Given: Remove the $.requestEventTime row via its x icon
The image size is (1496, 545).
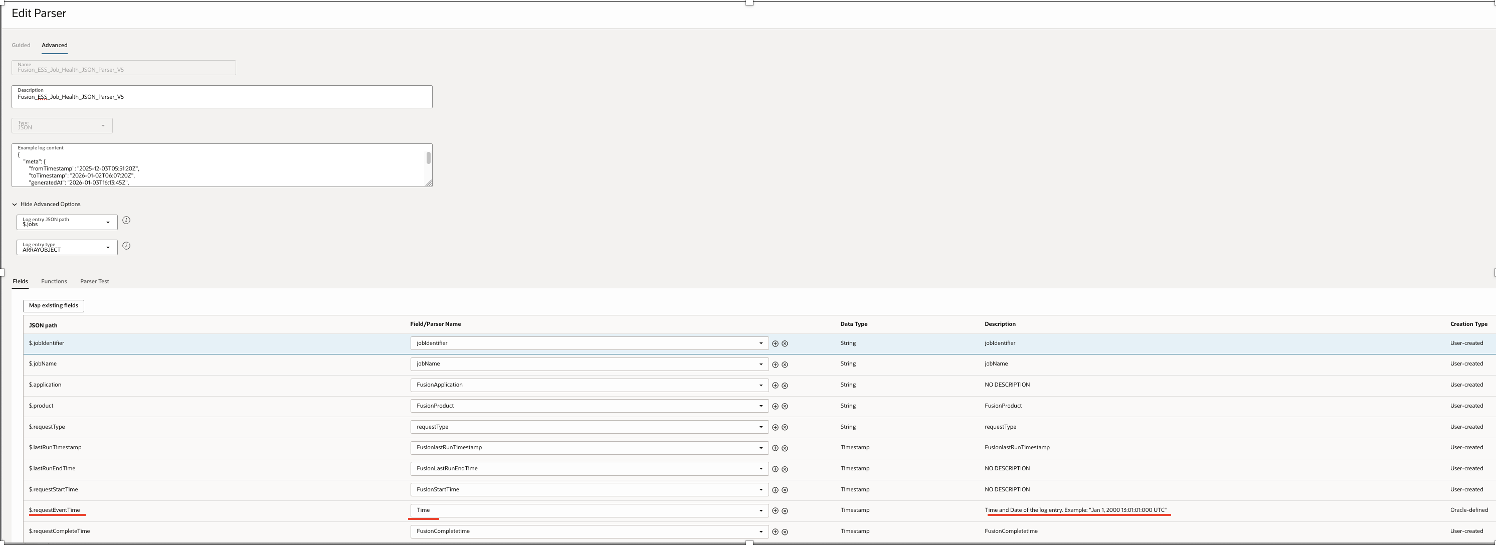Looking at the screenshot, I should pyautogui.click(x=785, y=510).
